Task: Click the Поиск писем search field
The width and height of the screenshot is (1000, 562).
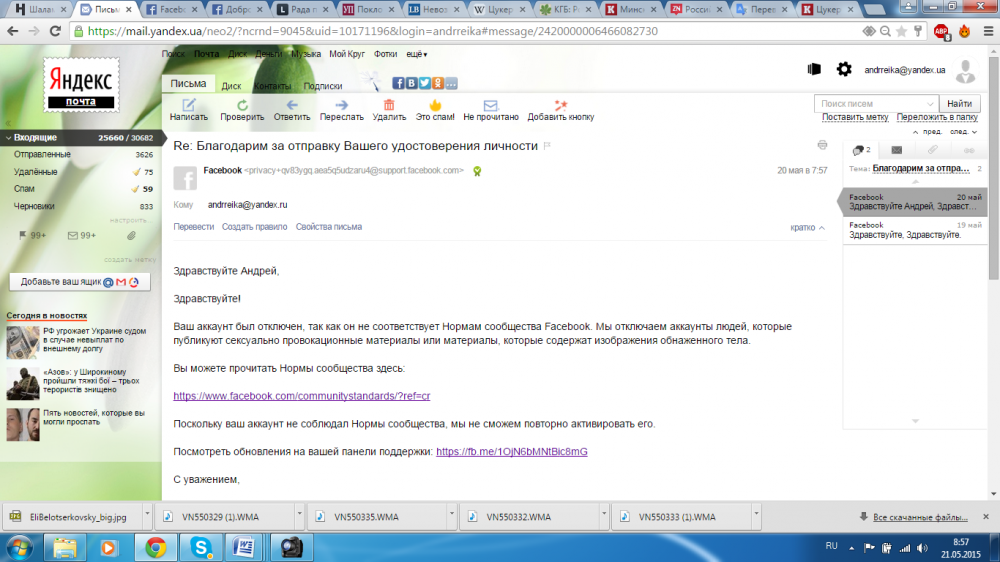Action: [x=876, y=103]
